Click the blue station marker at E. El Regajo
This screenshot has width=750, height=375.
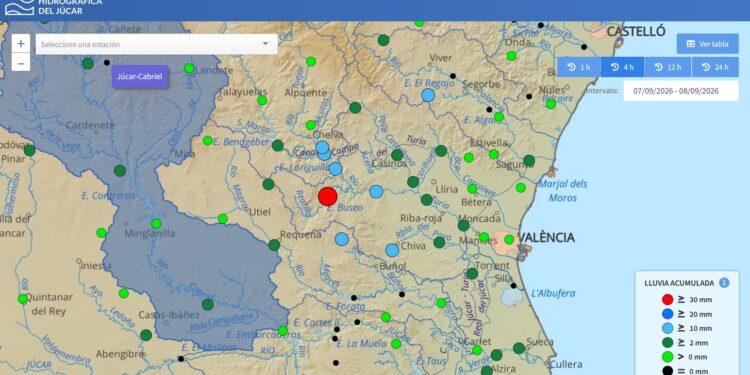428,95
